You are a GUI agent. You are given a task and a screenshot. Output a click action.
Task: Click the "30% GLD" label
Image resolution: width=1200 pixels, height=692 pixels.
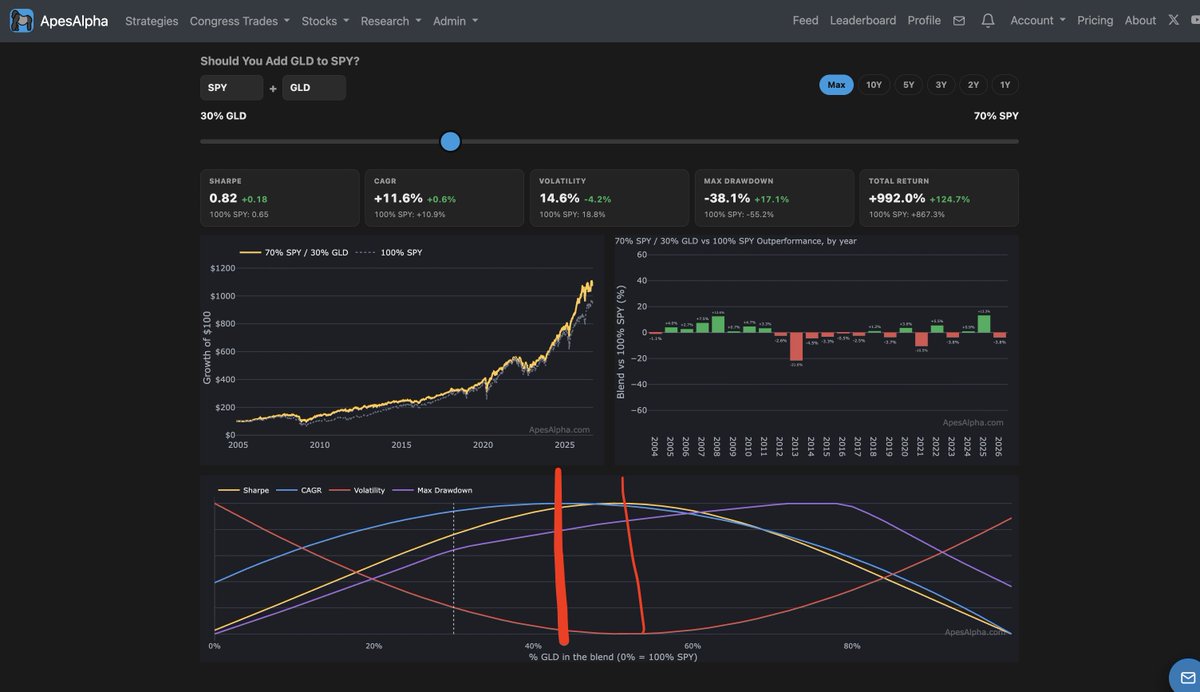coord(223,116)
